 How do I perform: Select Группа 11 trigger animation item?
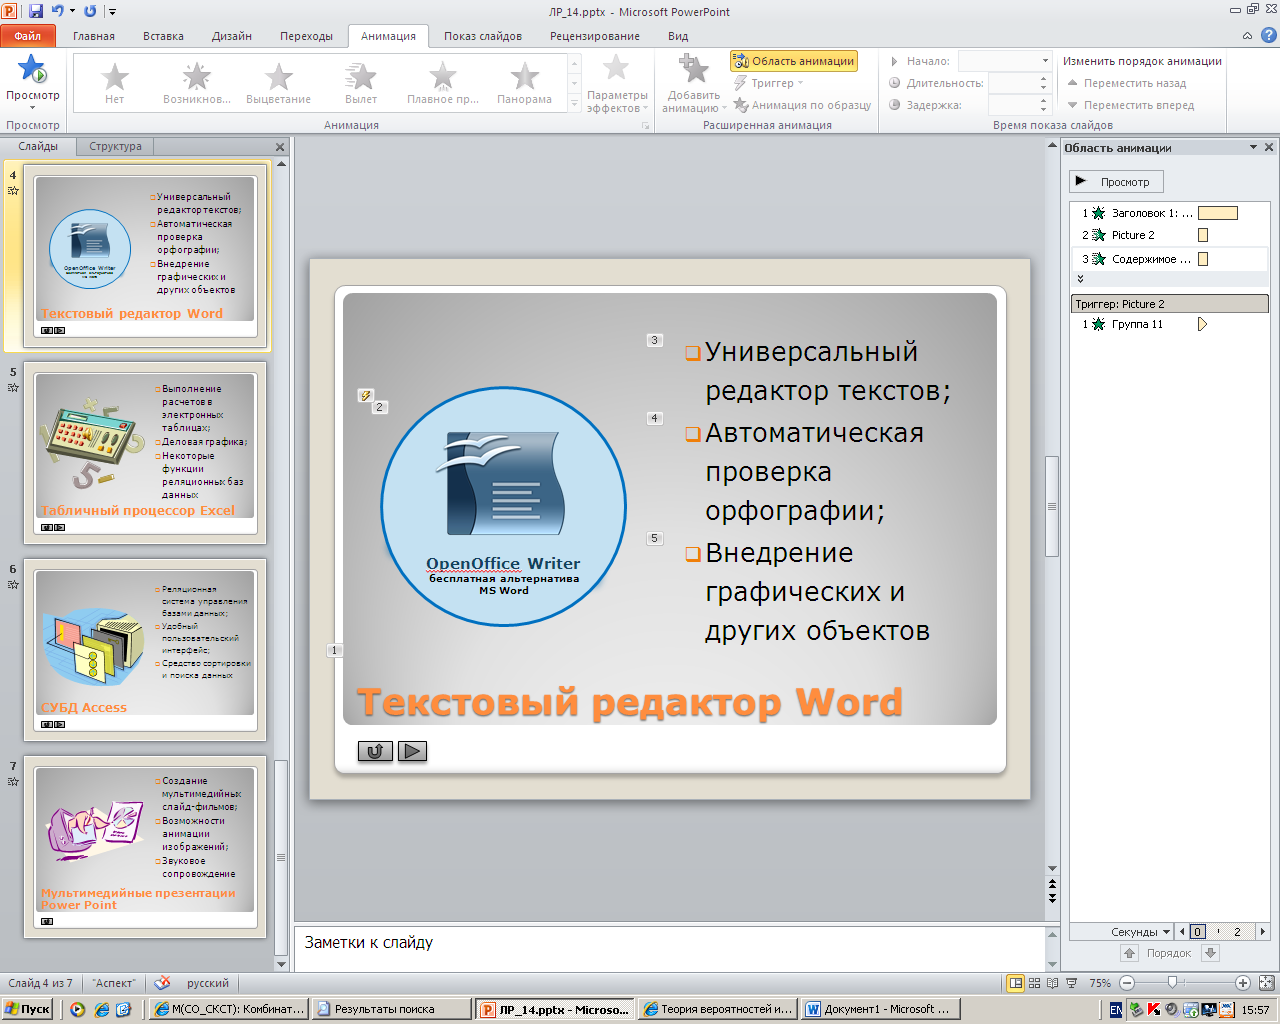point(1169,324)
